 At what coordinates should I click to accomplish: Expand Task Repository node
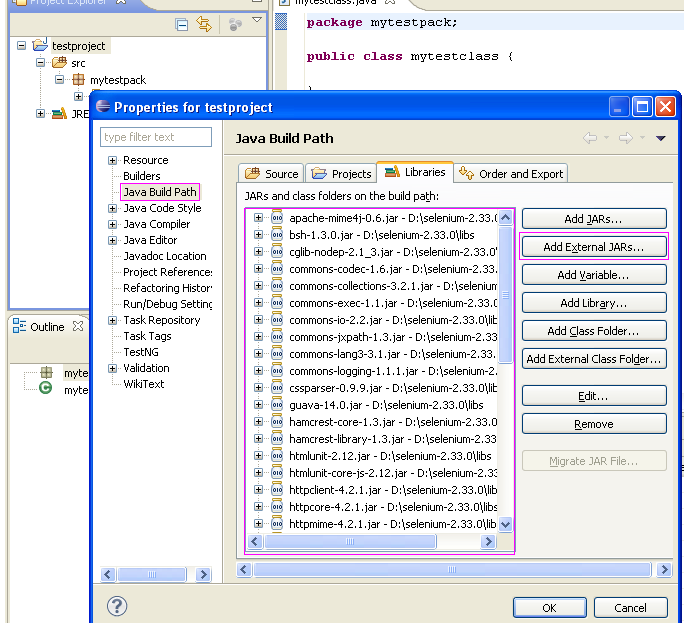coord(113,320)
